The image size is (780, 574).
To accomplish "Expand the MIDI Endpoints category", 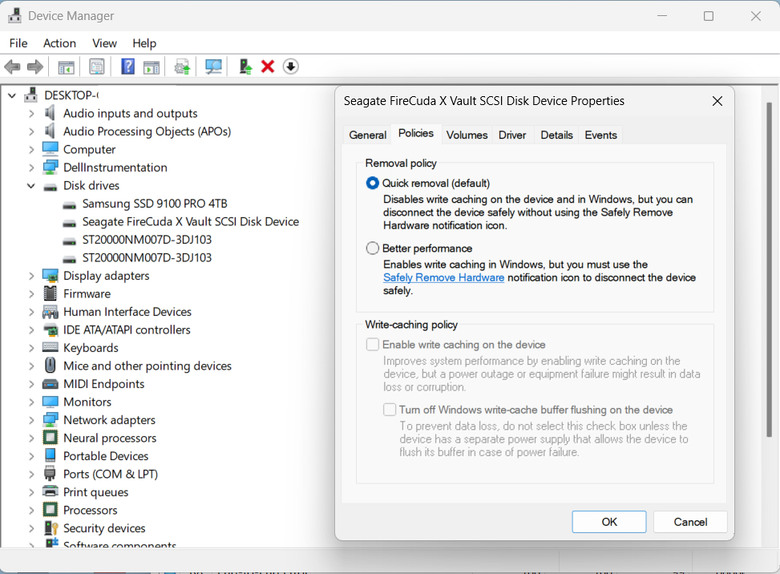I will pyautogui.click(x=31, y=384).
